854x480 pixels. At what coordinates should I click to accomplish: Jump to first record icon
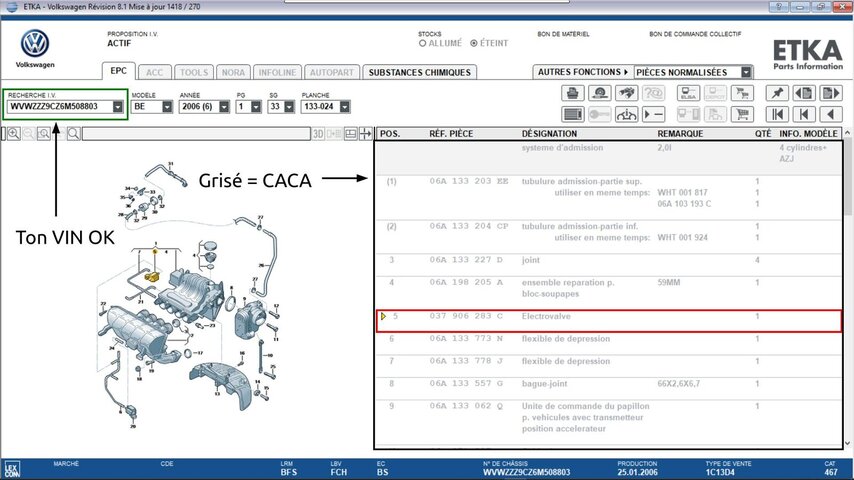pos(777,114)
